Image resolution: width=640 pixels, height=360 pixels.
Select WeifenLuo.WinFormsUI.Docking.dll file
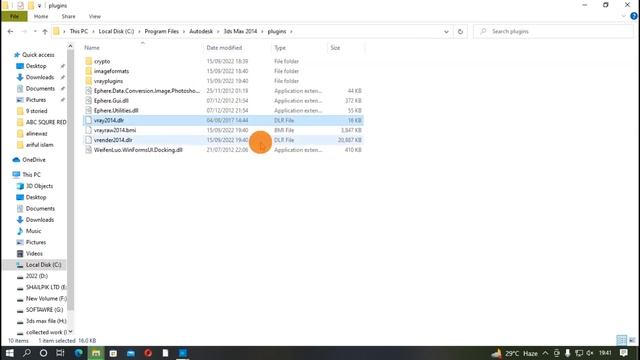(138, 150)
